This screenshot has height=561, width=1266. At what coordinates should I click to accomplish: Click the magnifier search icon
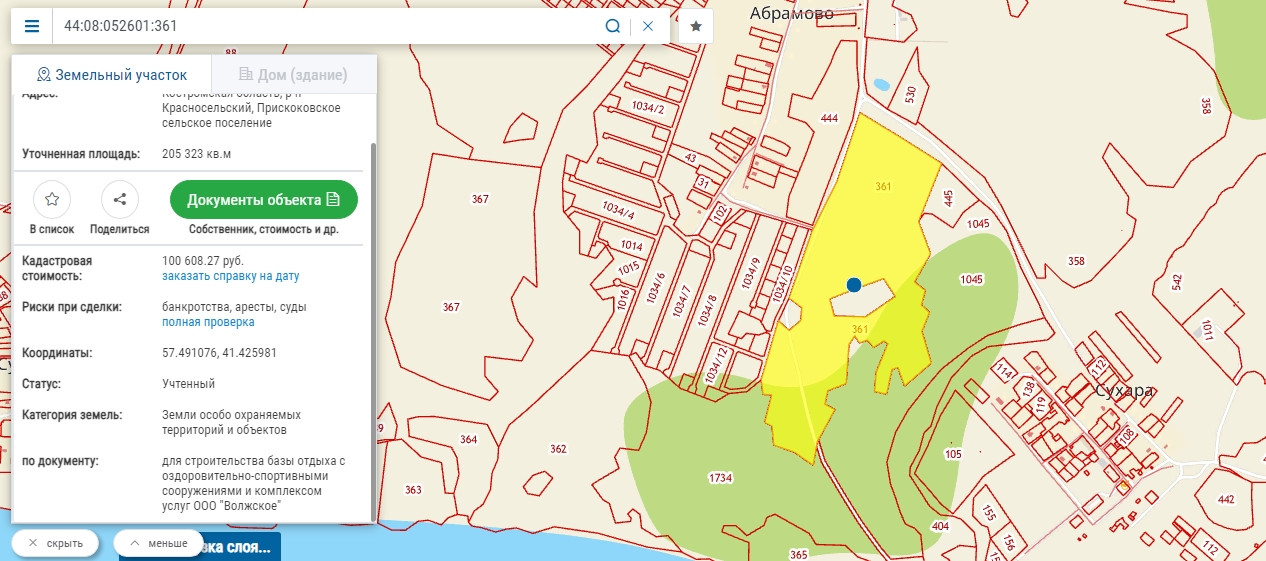(613, 26)
